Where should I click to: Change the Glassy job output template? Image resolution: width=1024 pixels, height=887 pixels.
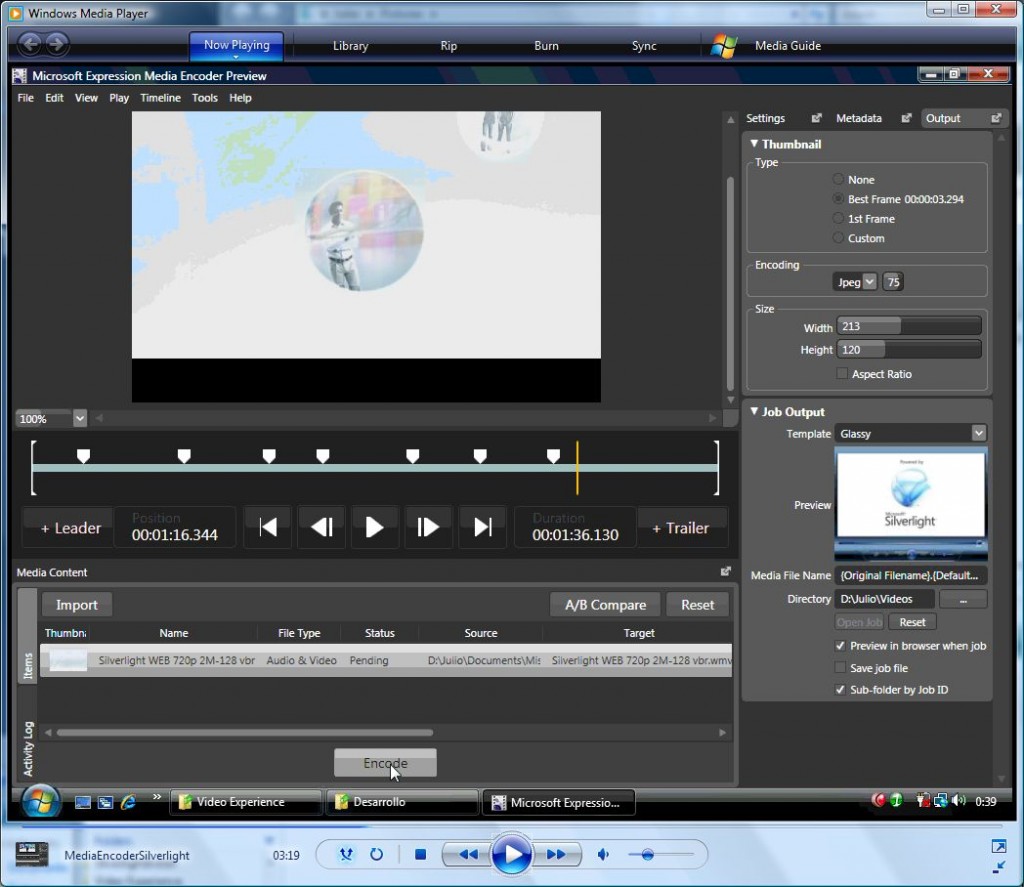click(910, 433)
